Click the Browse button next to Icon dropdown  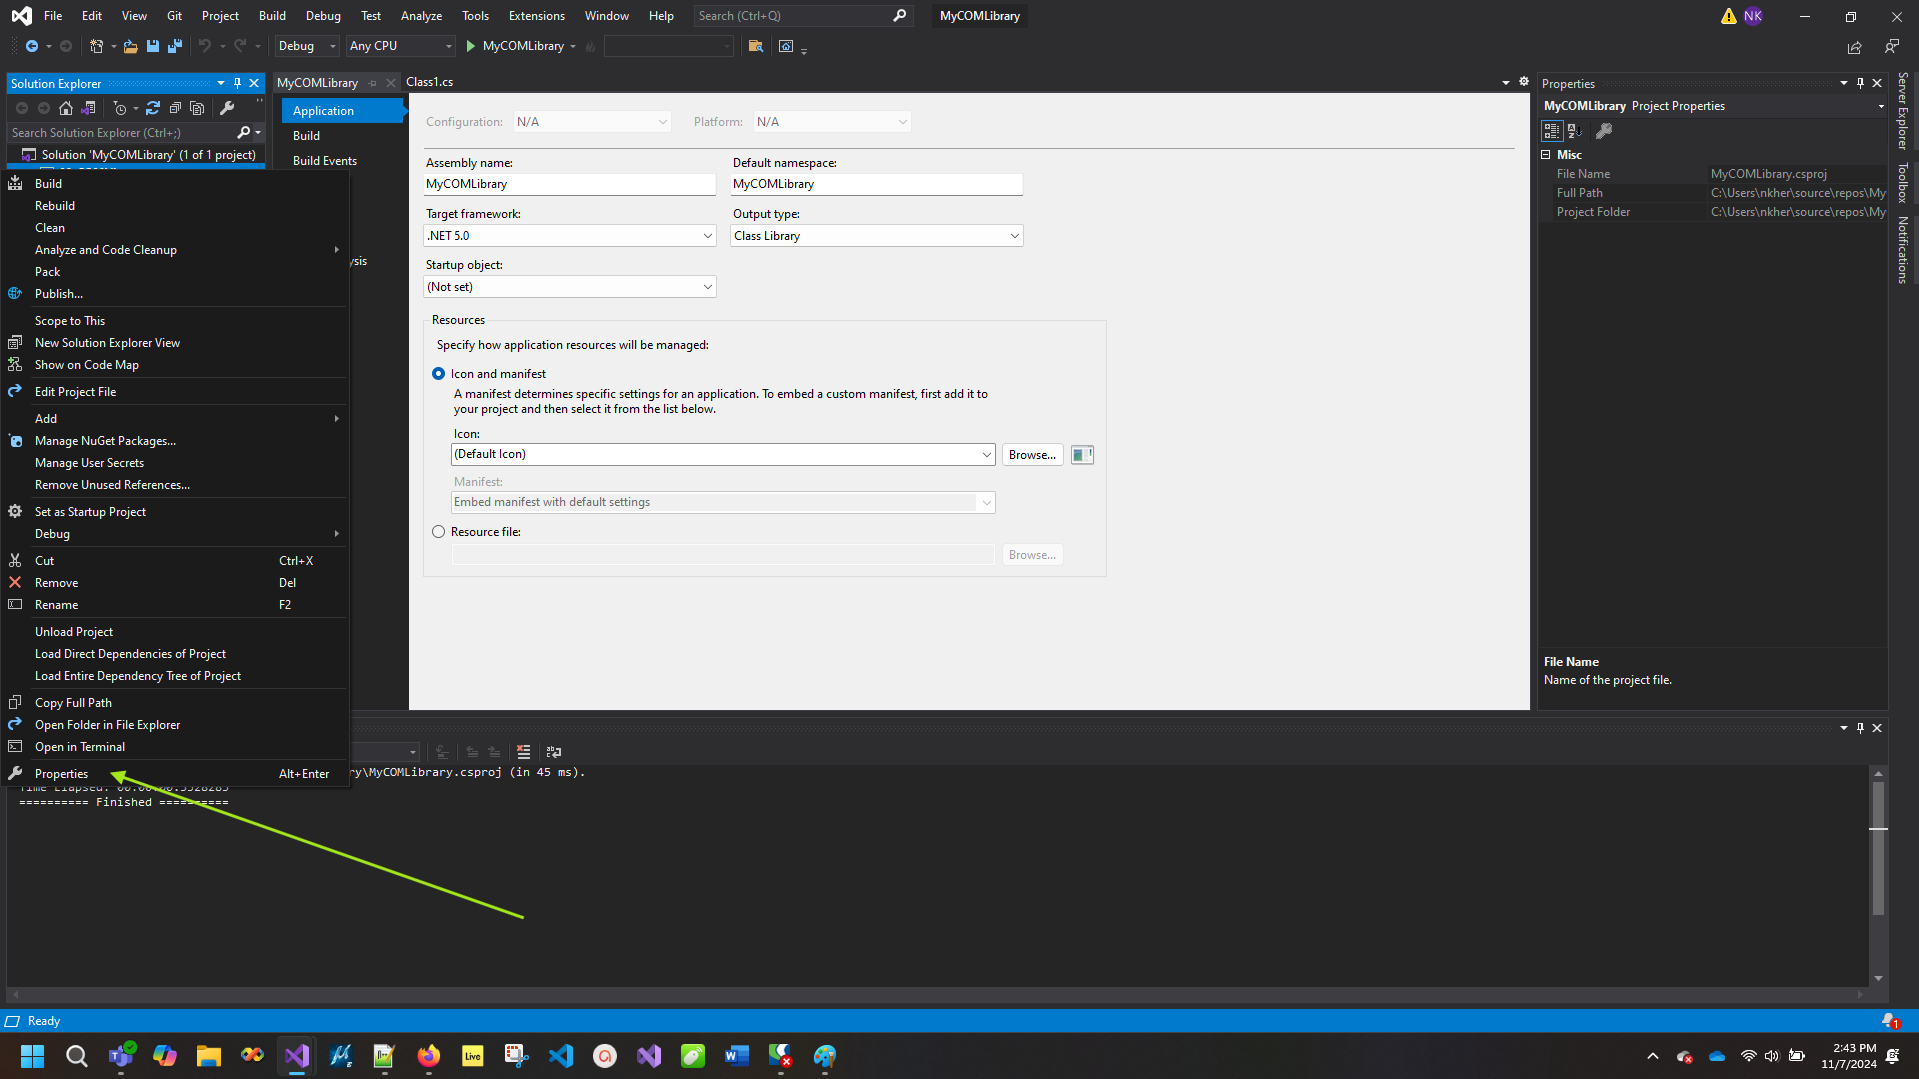tap(1032, 455)
